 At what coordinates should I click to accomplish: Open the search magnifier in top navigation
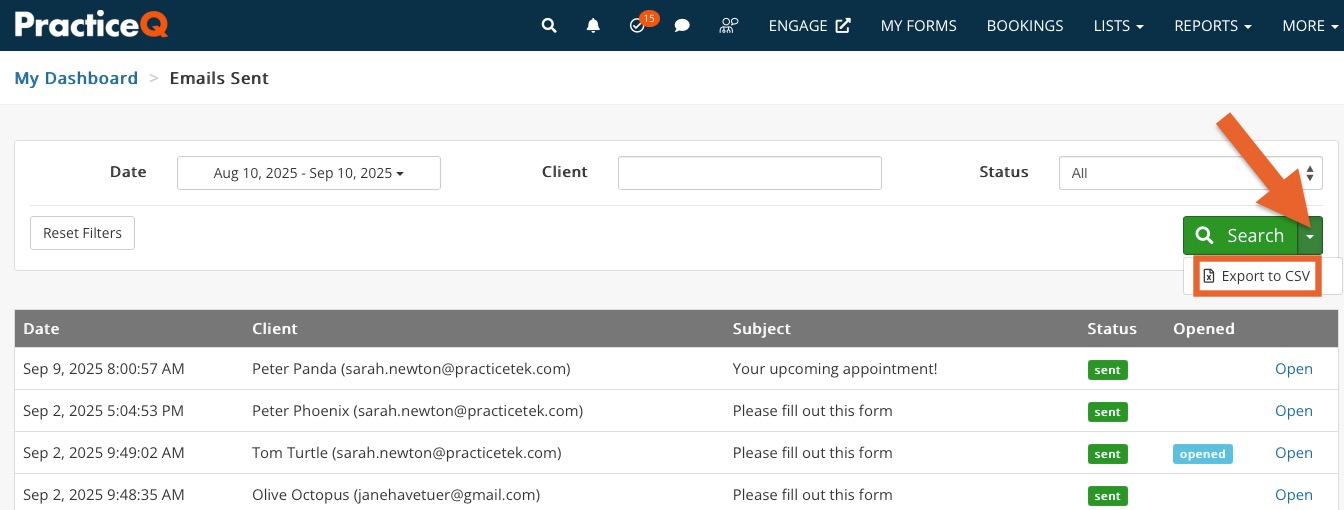pyautogui.click(x=548, y=26)
